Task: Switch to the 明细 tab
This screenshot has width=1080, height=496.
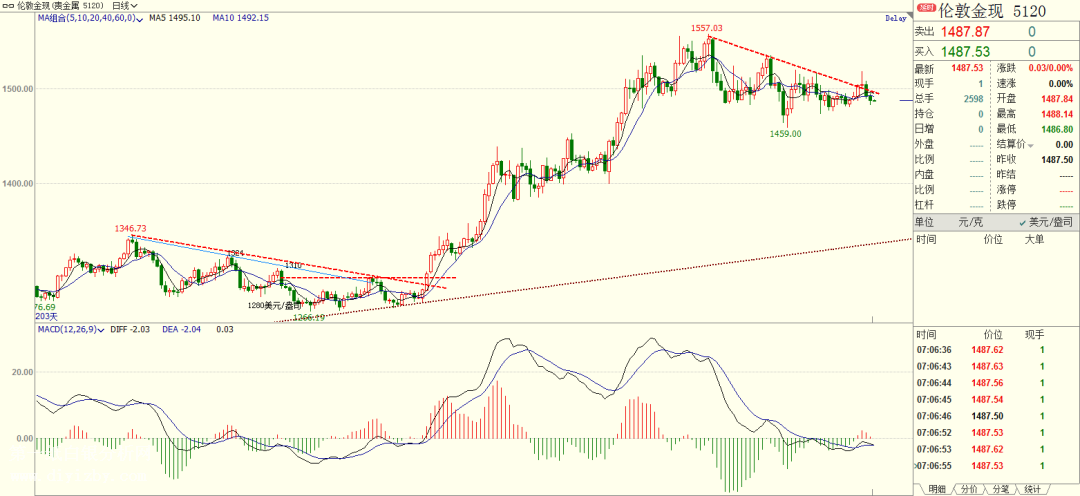Action: pyautogui.click(x=937, y=488)
